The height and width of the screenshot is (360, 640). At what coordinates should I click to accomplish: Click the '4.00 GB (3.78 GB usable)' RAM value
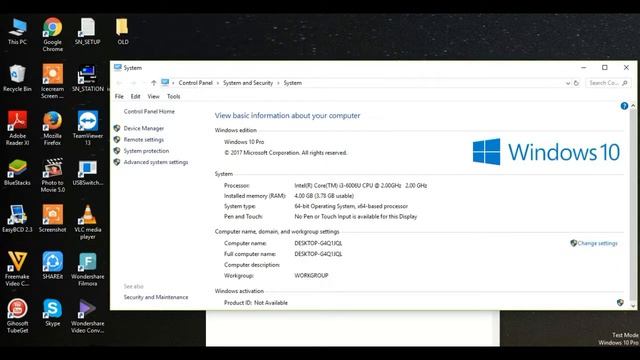pos(324,196)
